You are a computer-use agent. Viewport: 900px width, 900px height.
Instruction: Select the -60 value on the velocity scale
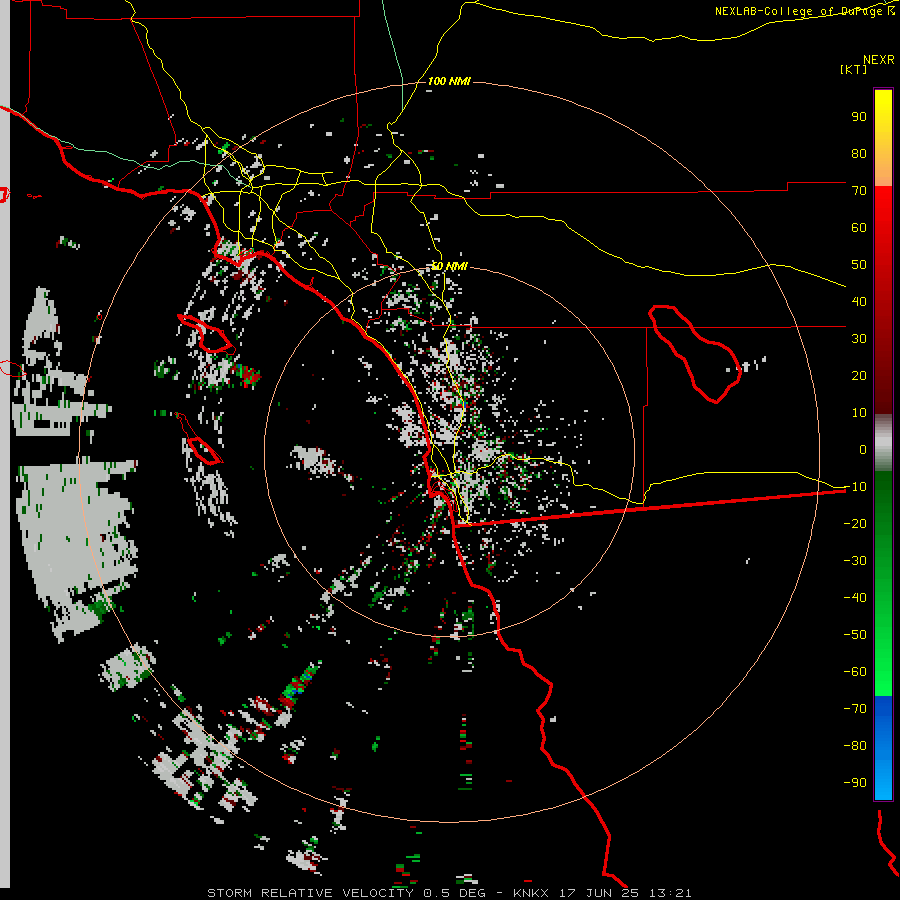(x=855, y=672)
